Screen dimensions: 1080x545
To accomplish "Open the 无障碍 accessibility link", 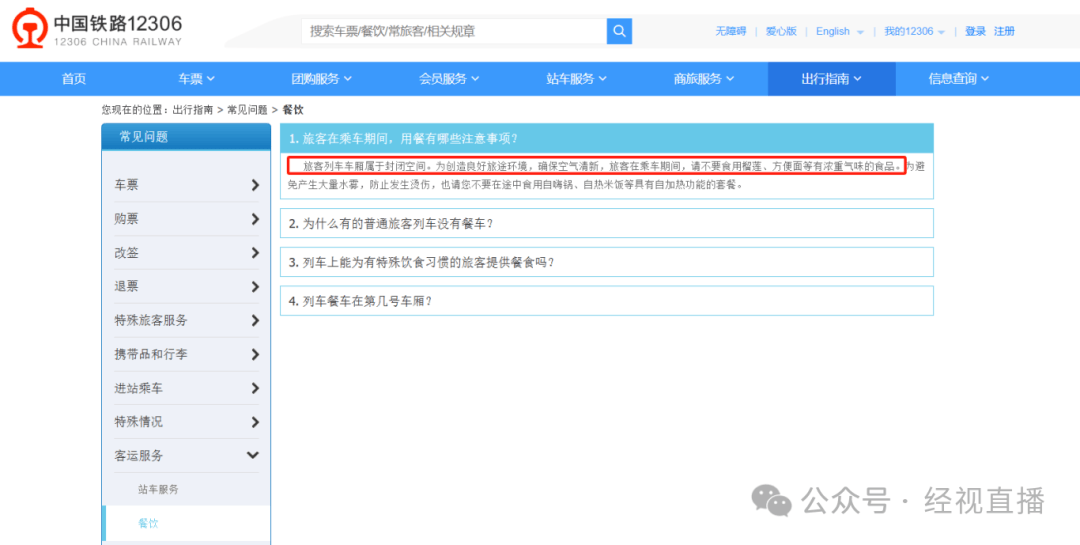I will [731, 31].
